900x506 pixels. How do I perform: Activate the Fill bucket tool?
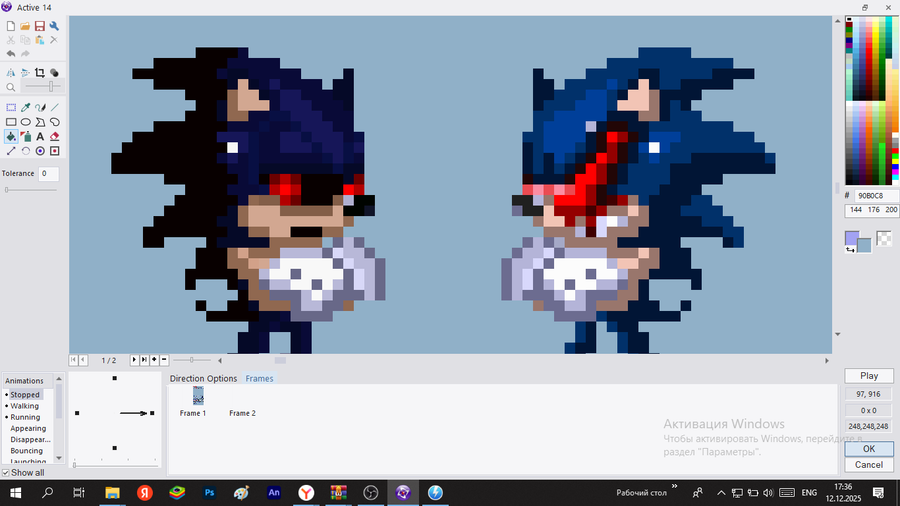click(11, 137)
